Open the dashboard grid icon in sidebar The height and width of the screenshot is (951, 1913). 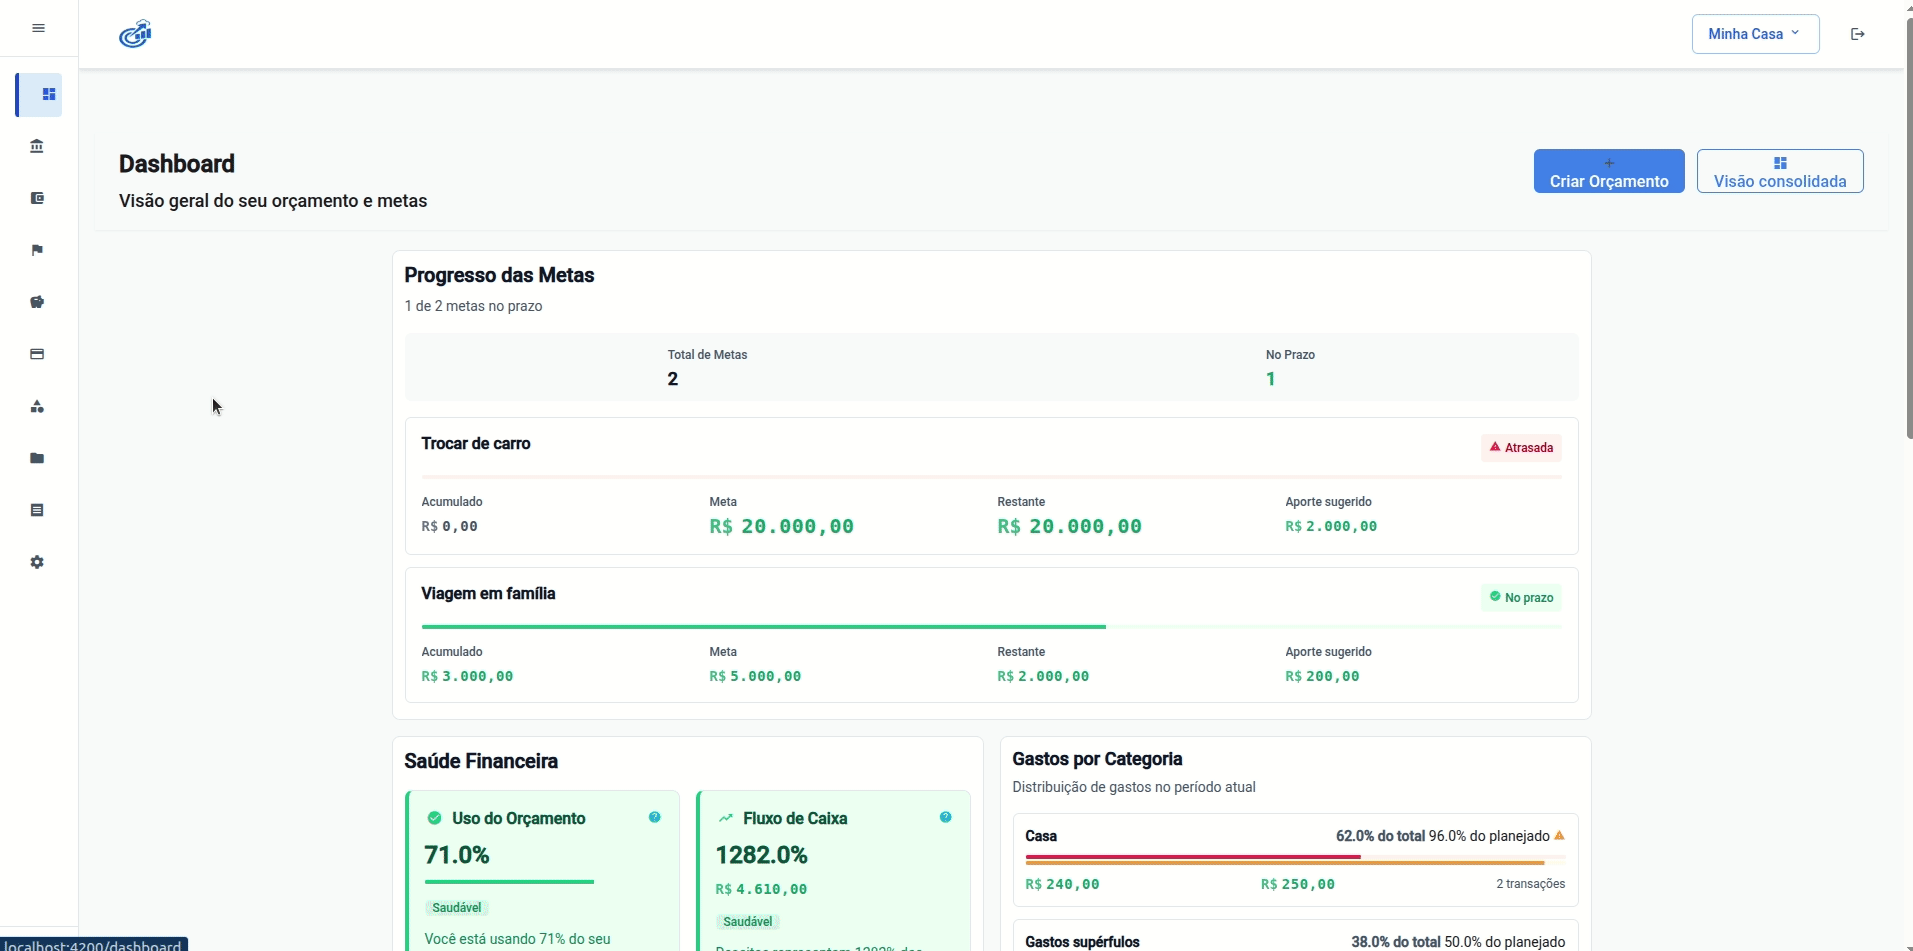point(48,95)
